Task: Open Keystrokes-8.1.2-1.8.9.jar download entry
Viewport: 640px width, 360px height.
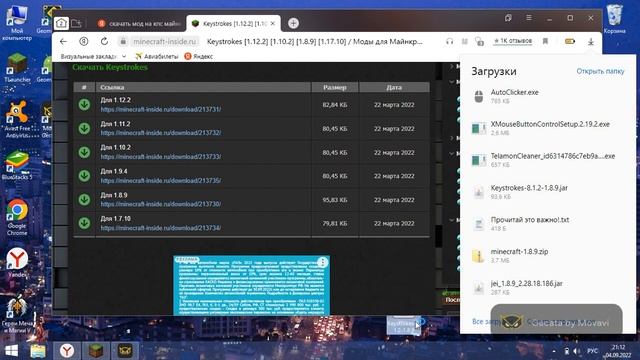Action: point(548,192)
